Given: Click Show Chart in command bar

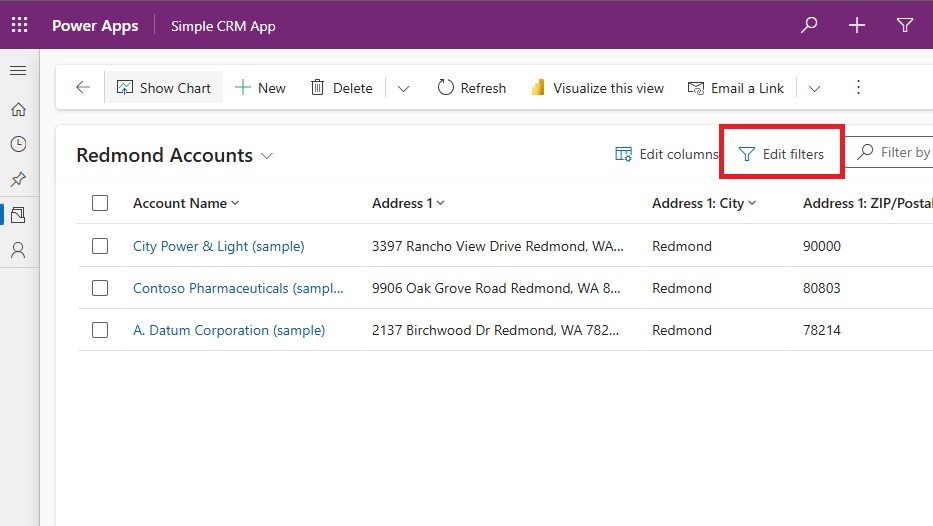Looking at the screenshot, I should click(x=164, y=88).
